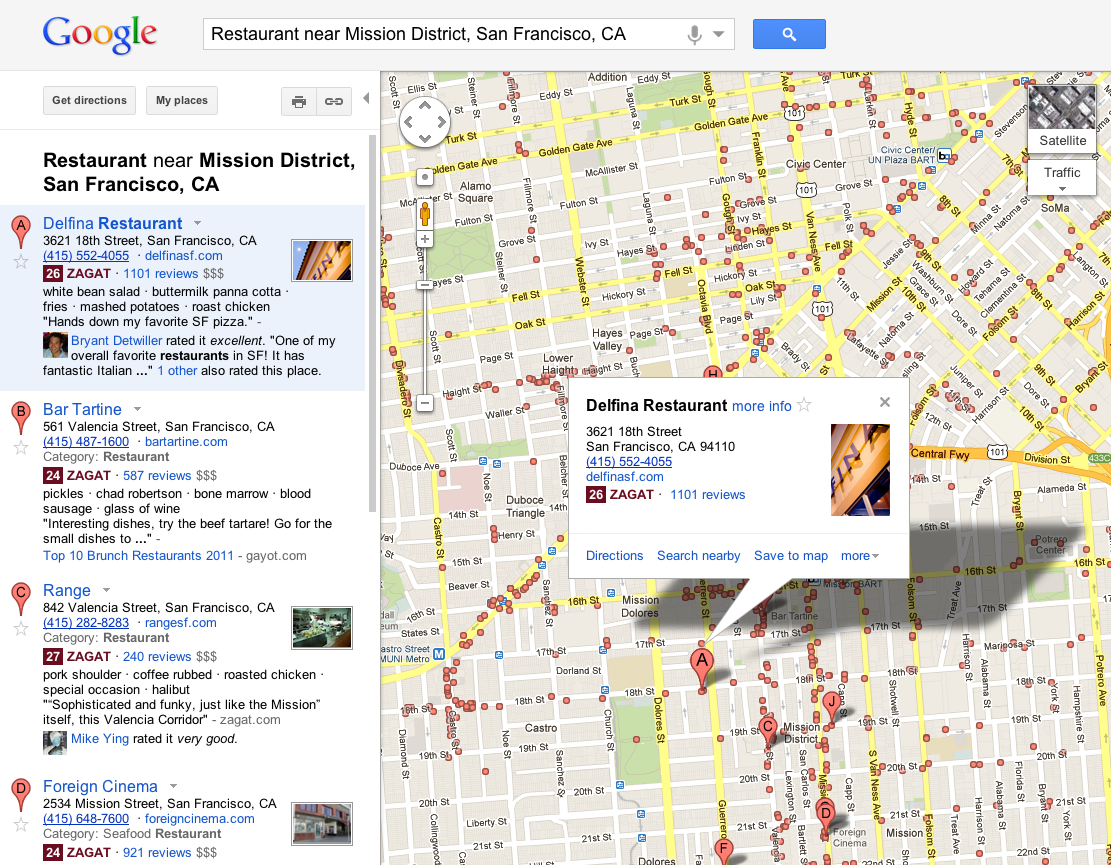Click the Foreign Cinema photo thumbnail
The image size is (1111, 865).
[321, 824]
